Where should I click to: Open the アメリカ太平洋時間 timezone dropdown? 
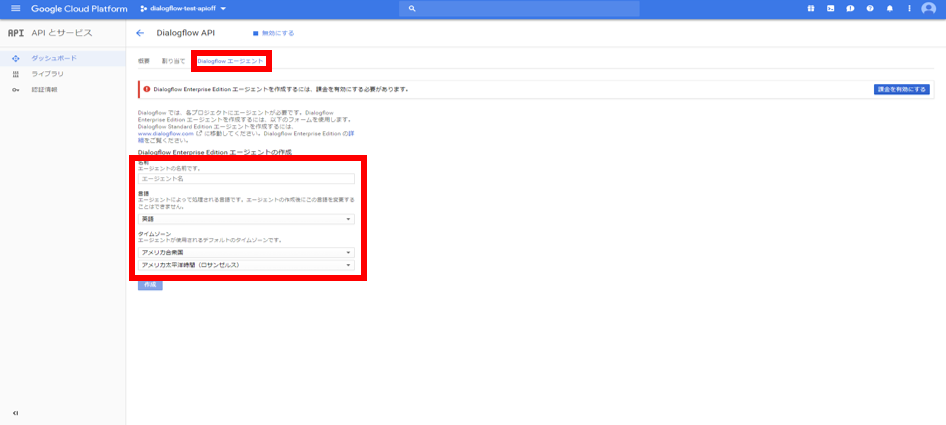pos(246,266)
